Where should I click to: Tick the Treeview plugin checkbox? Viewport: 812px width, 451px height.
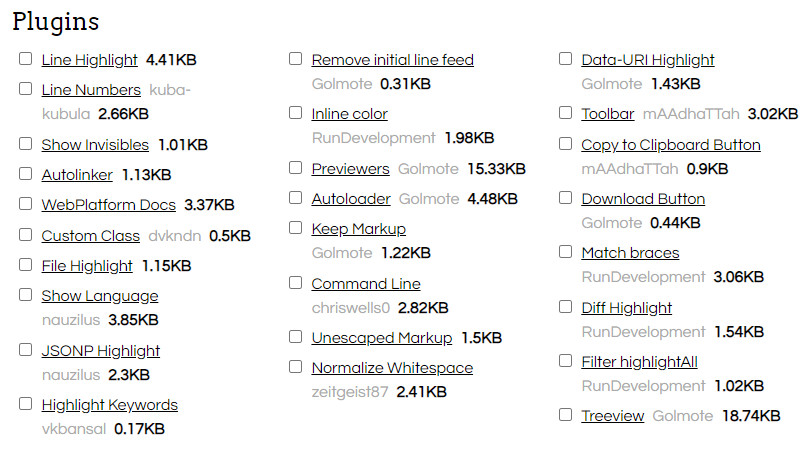coord(566,415)
